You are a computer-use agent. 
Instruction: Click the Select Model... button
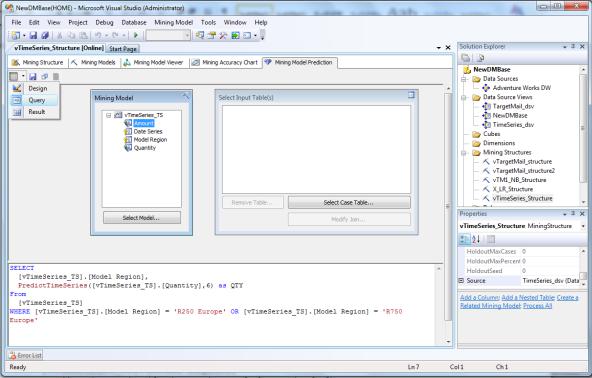tap(142, 218)
